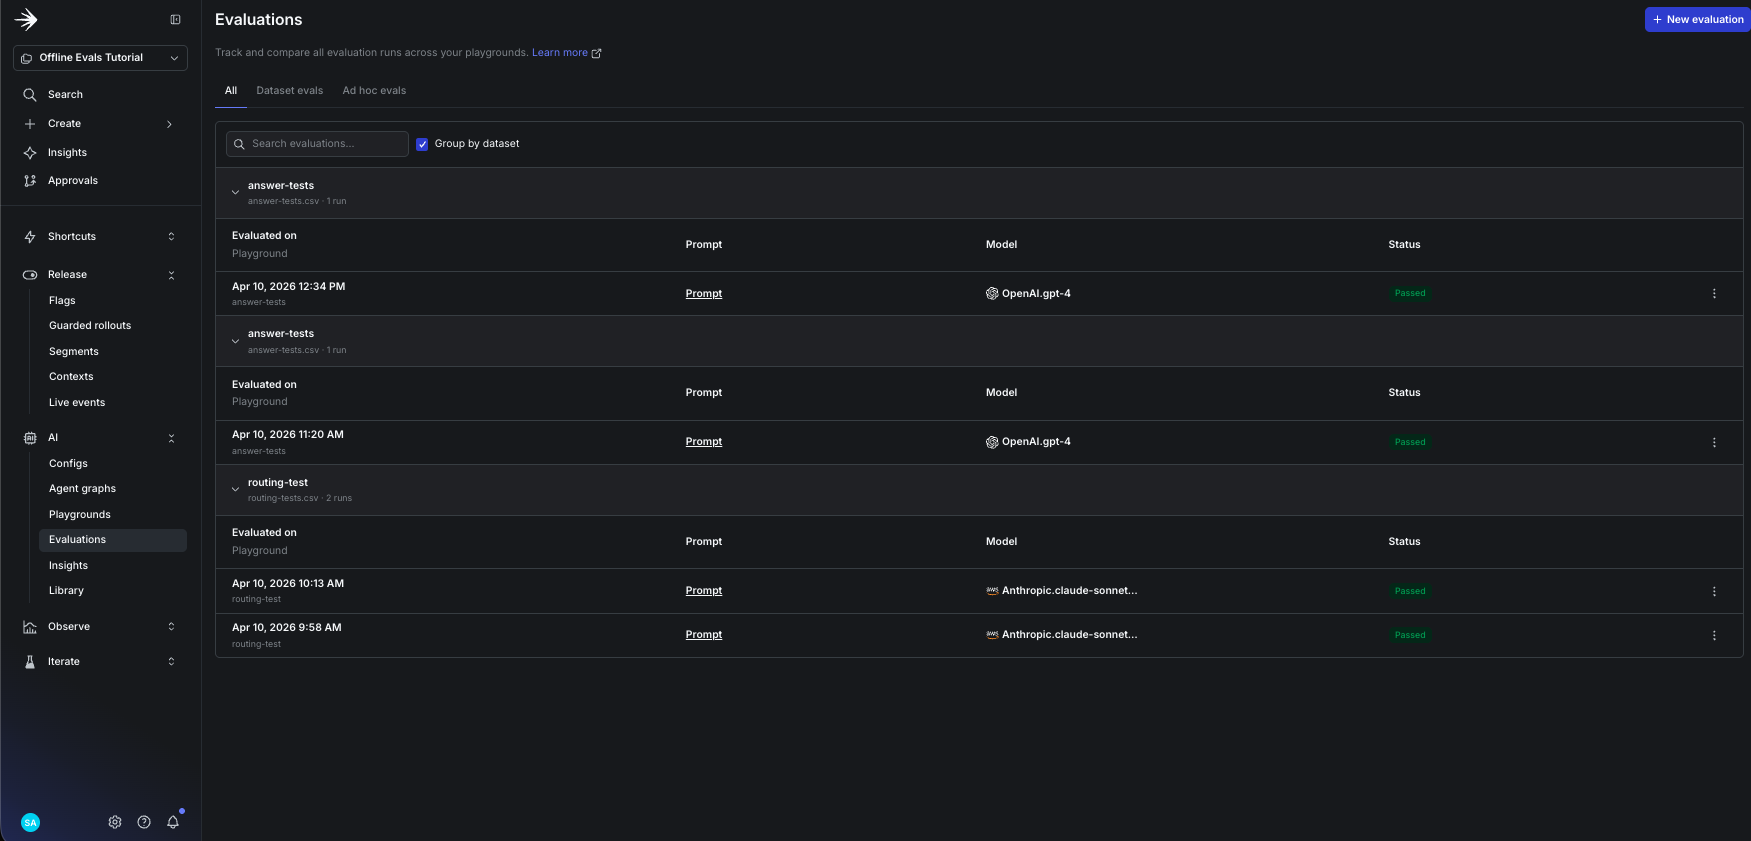Click the Shortcuts lightning bolt icon
This screenshot has width=1751, height=841.
[30, 237]
